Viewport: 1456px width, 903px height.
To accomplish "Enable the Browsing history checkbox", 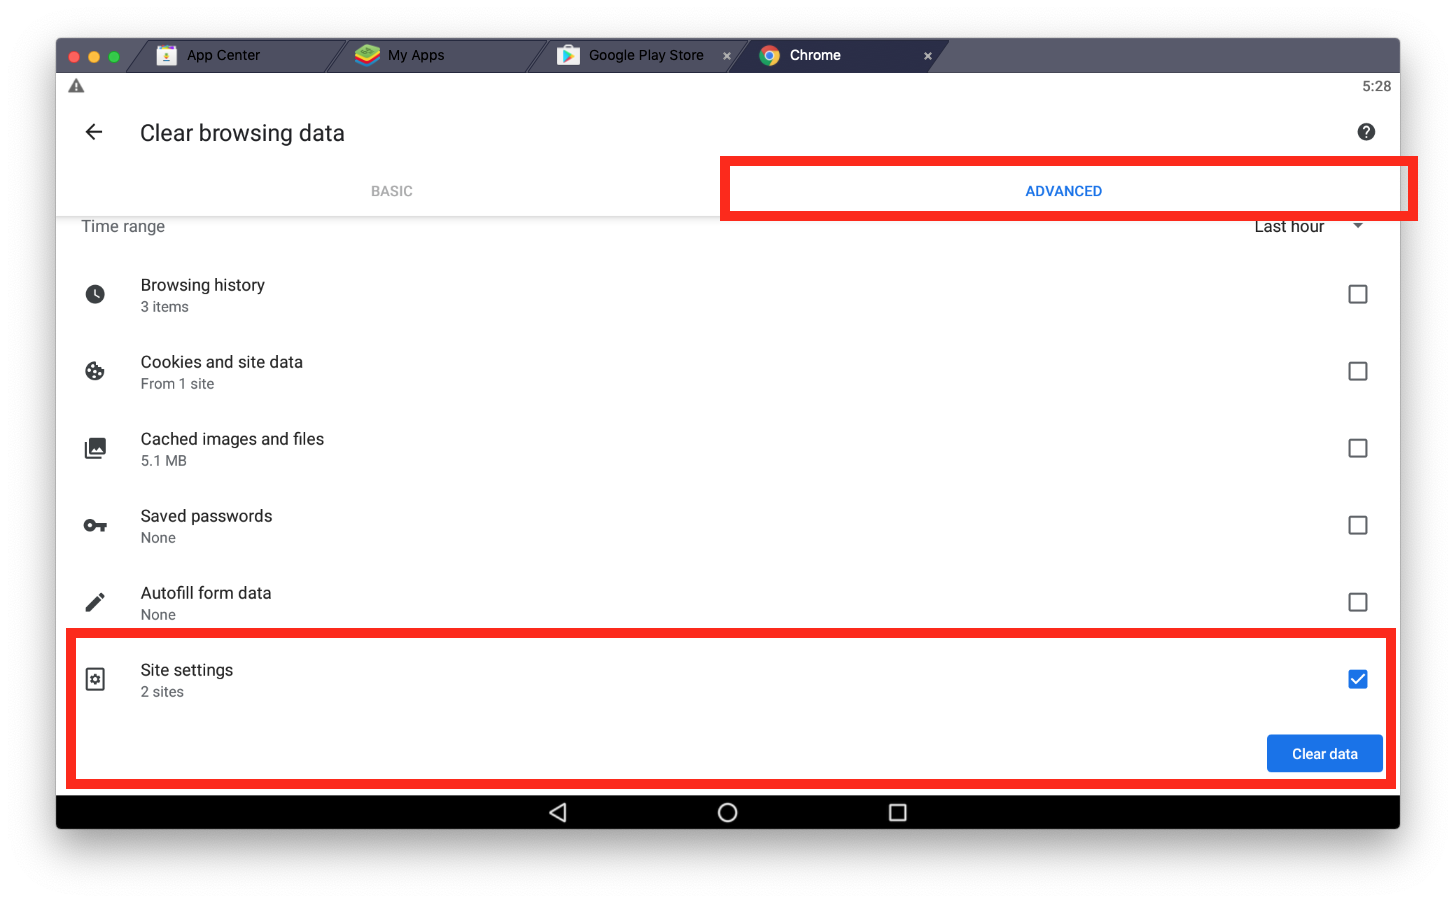I will (x=1357, y=294).
